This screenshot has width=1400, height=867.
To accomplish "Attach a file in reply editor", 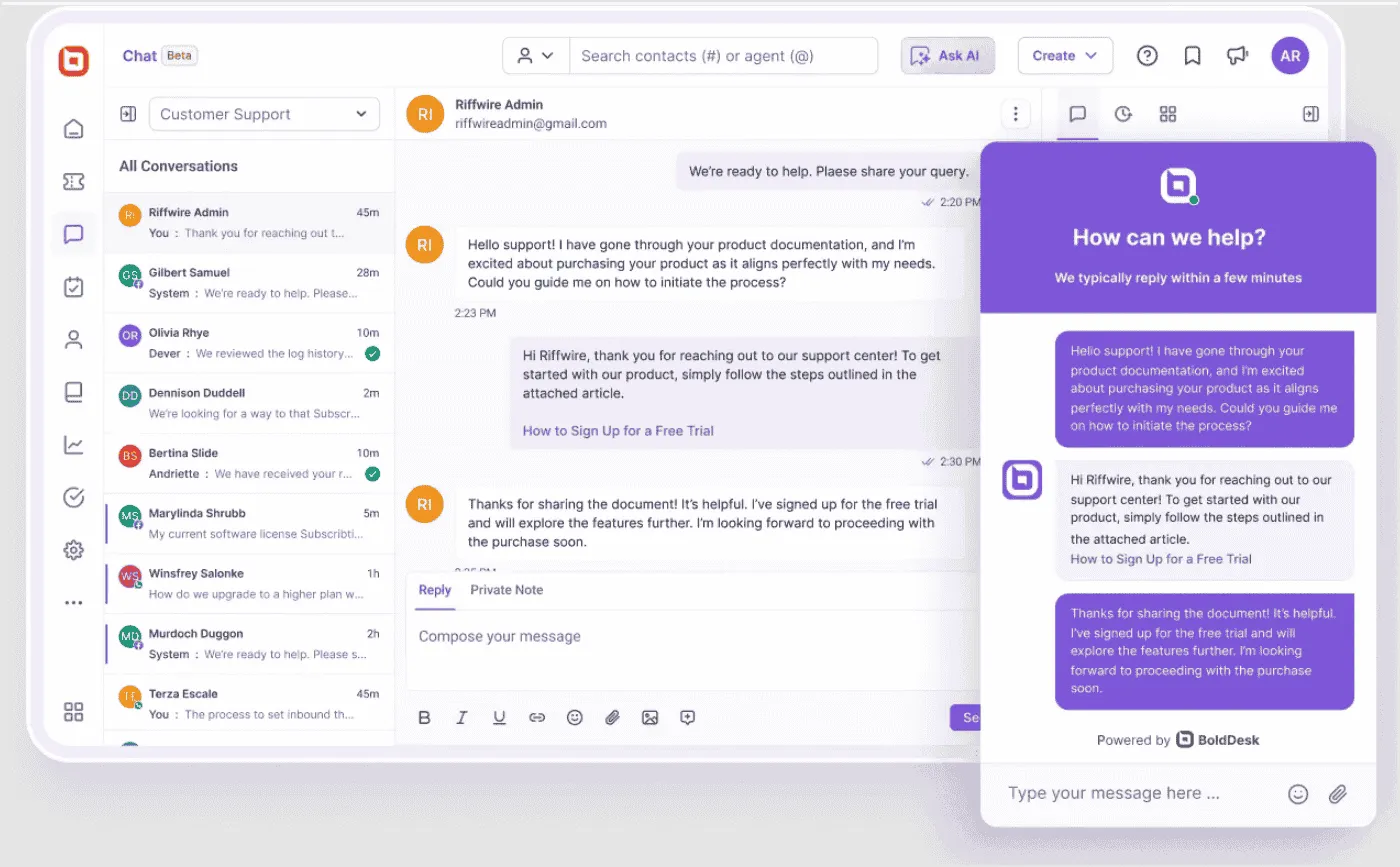I will (x=612, y=717).
